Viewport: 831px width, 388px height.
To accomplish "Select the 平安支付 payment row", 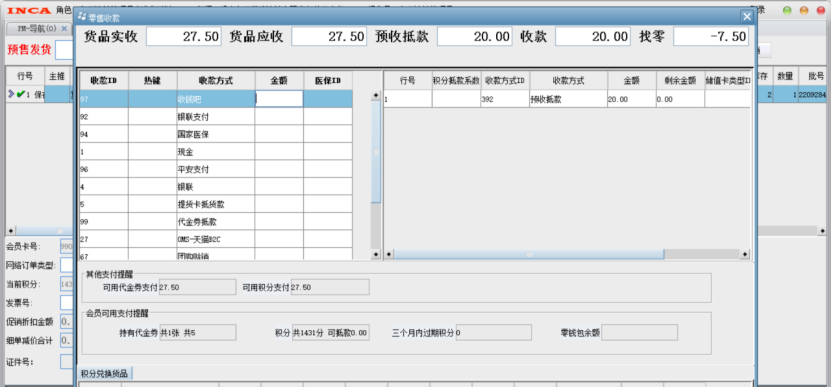I will 216,169.
